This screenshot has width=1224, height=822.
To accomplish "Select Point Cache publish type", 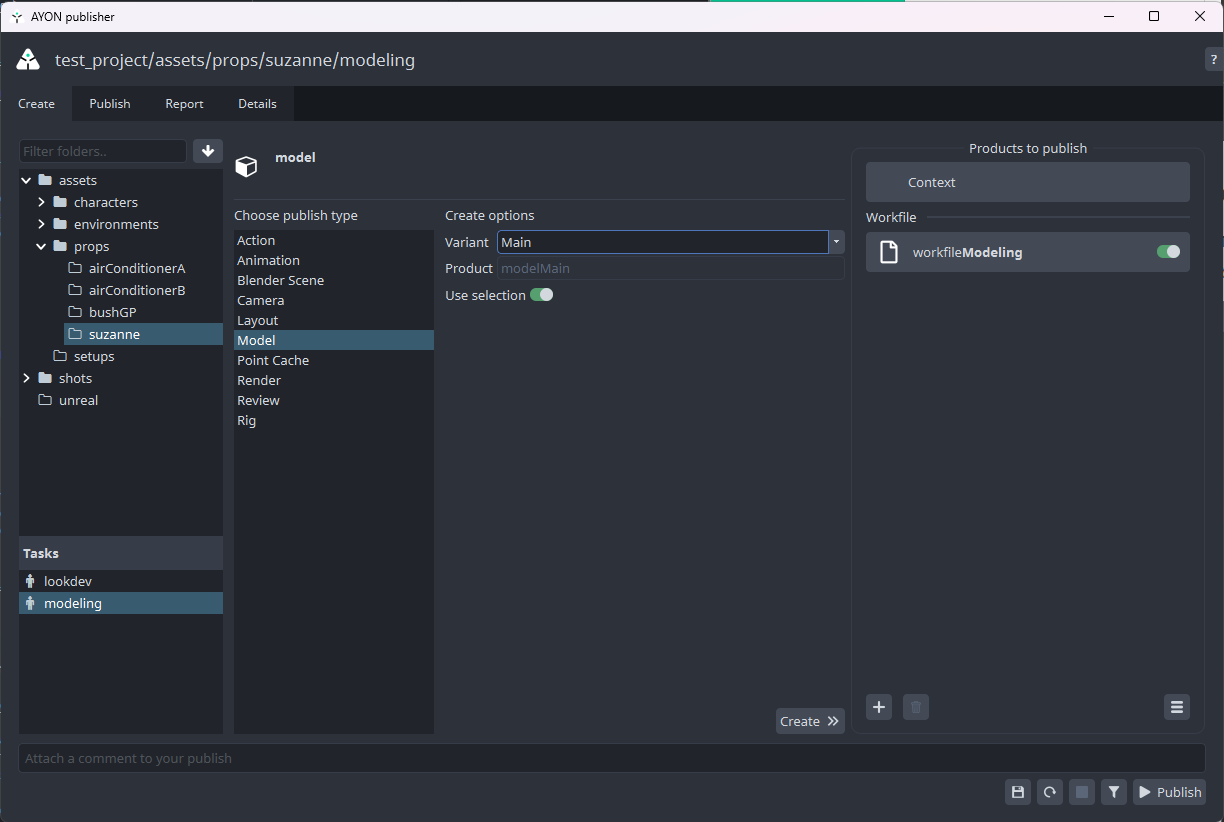I will (334, 360).
